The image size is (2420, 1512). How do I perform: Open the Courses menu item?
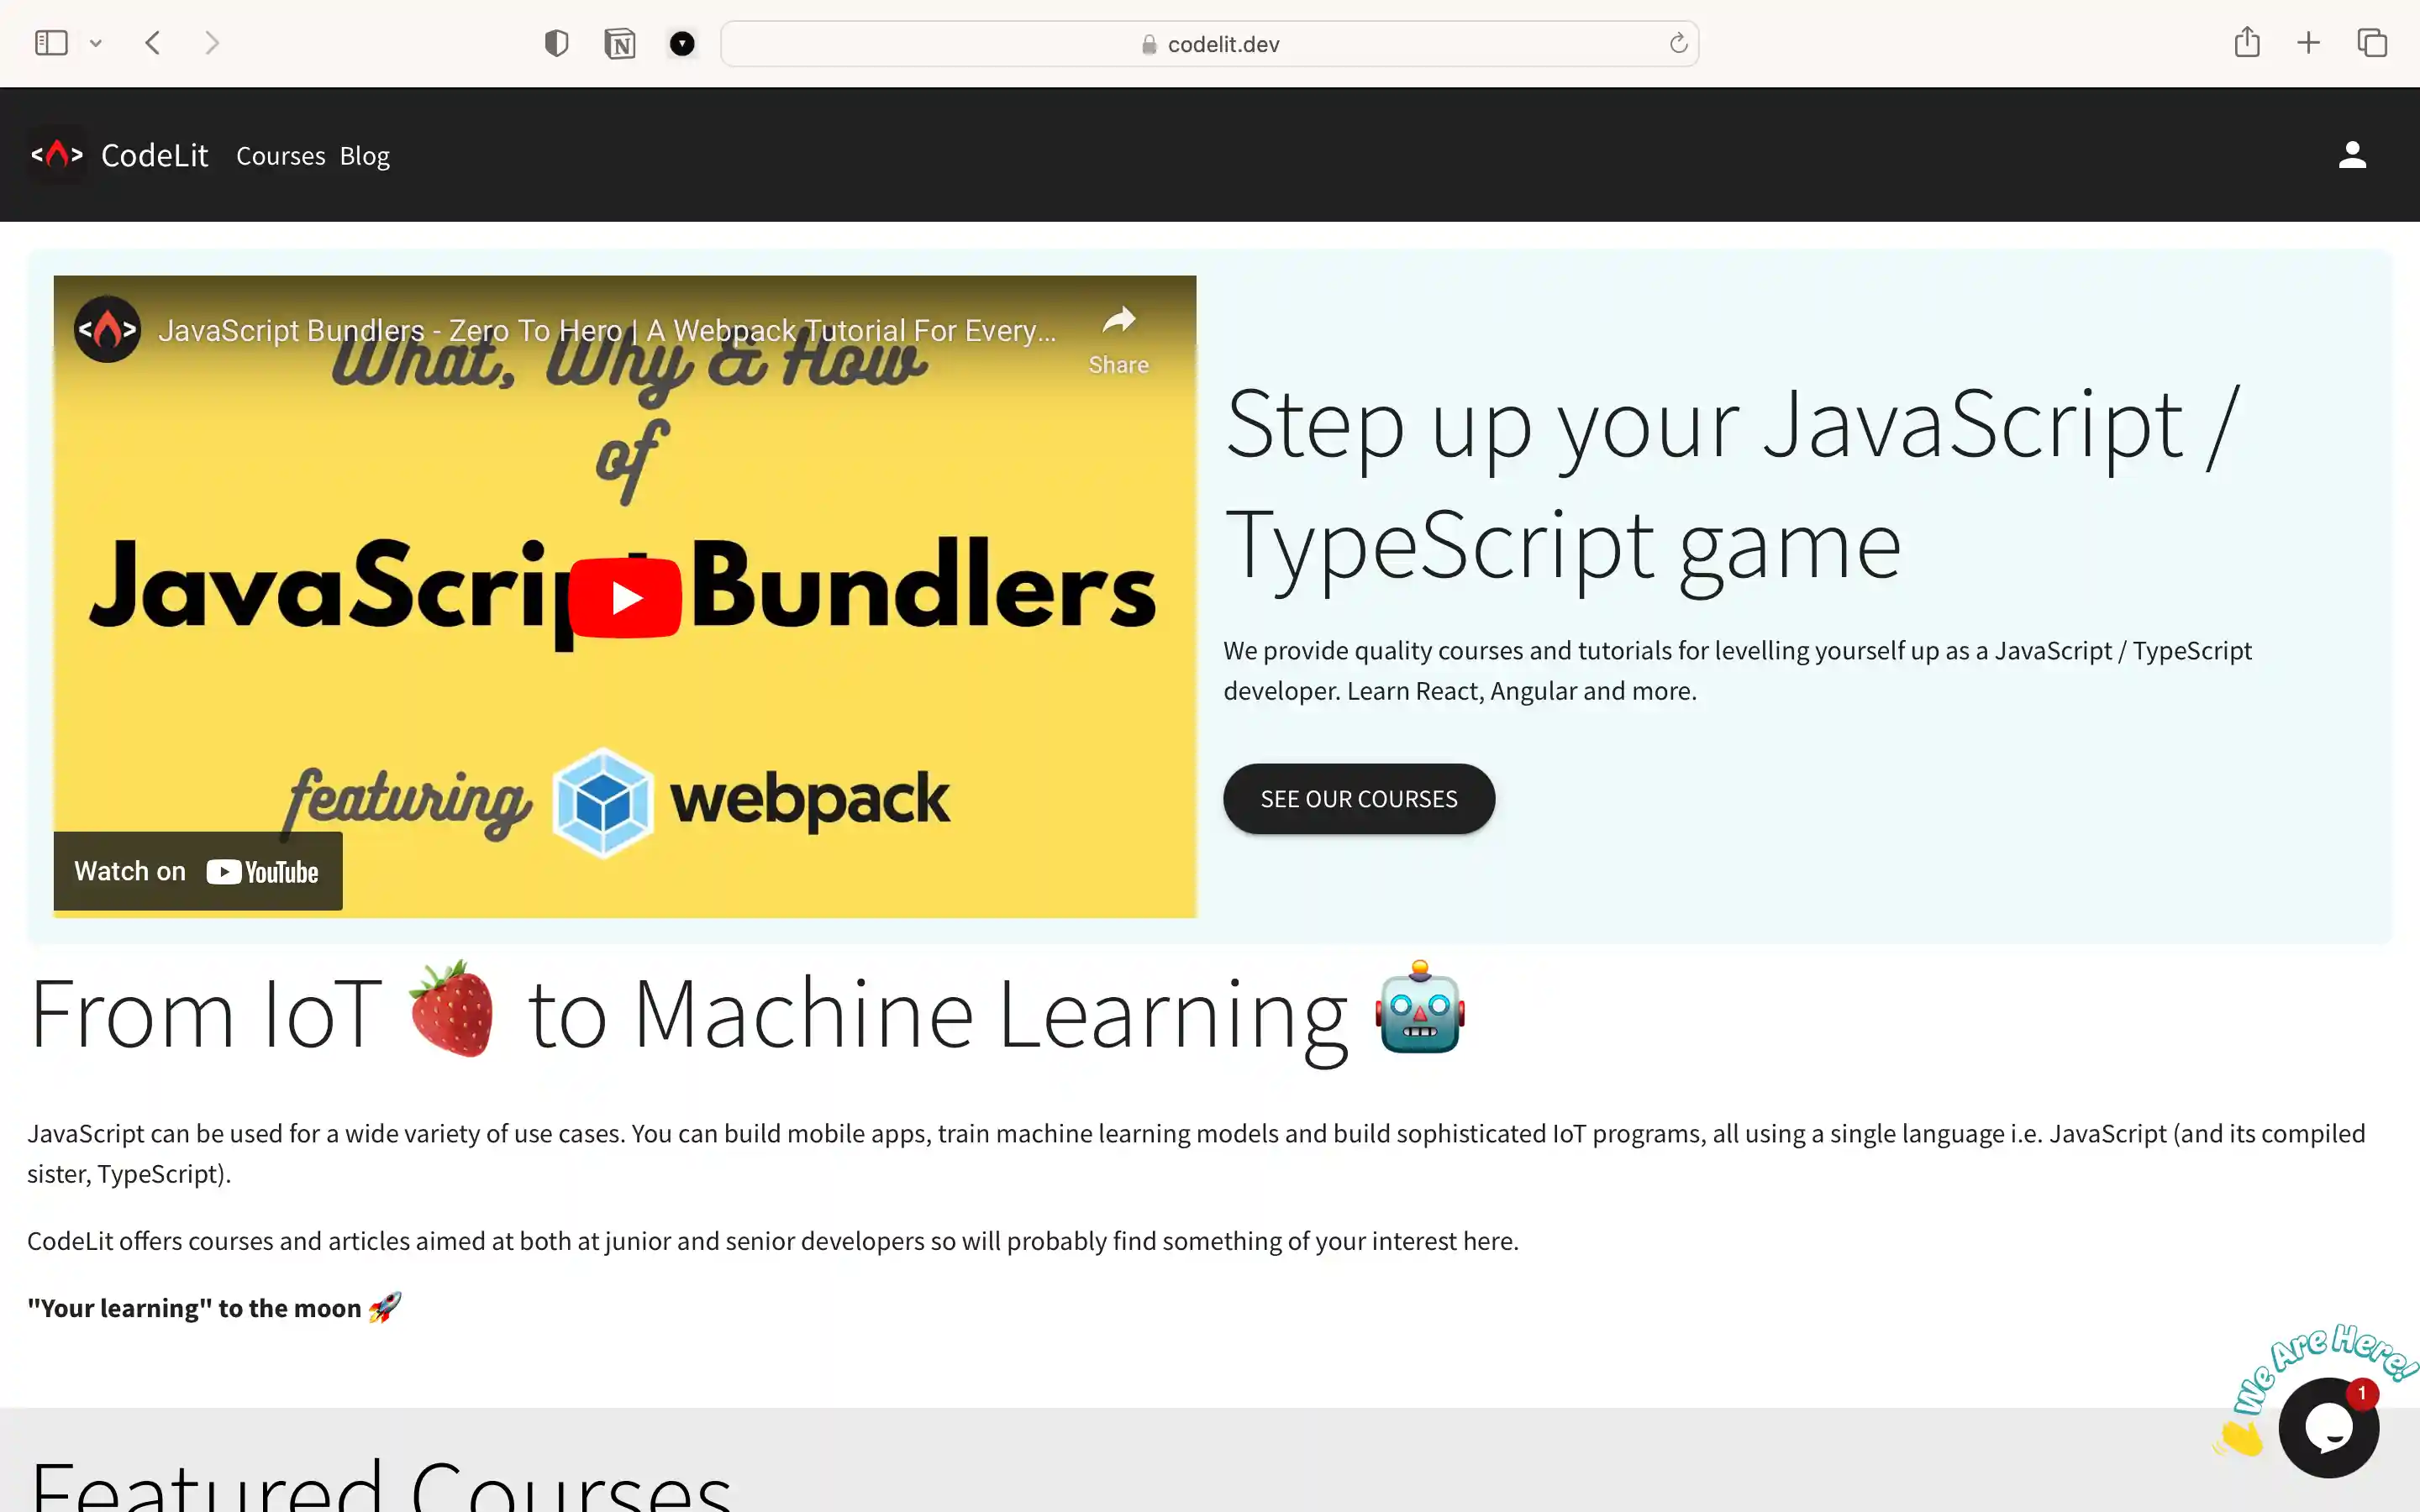280,155
